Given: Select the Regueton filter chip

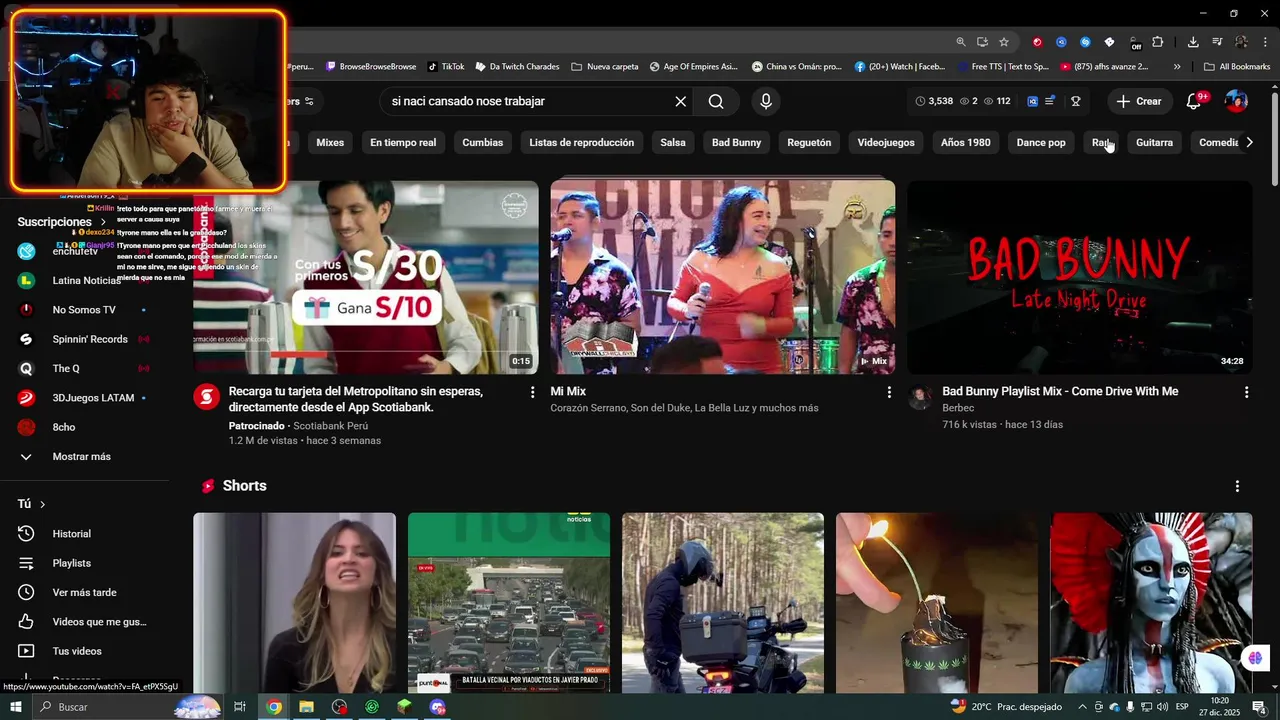Looking at the screenshot, I should click(809, 142).
